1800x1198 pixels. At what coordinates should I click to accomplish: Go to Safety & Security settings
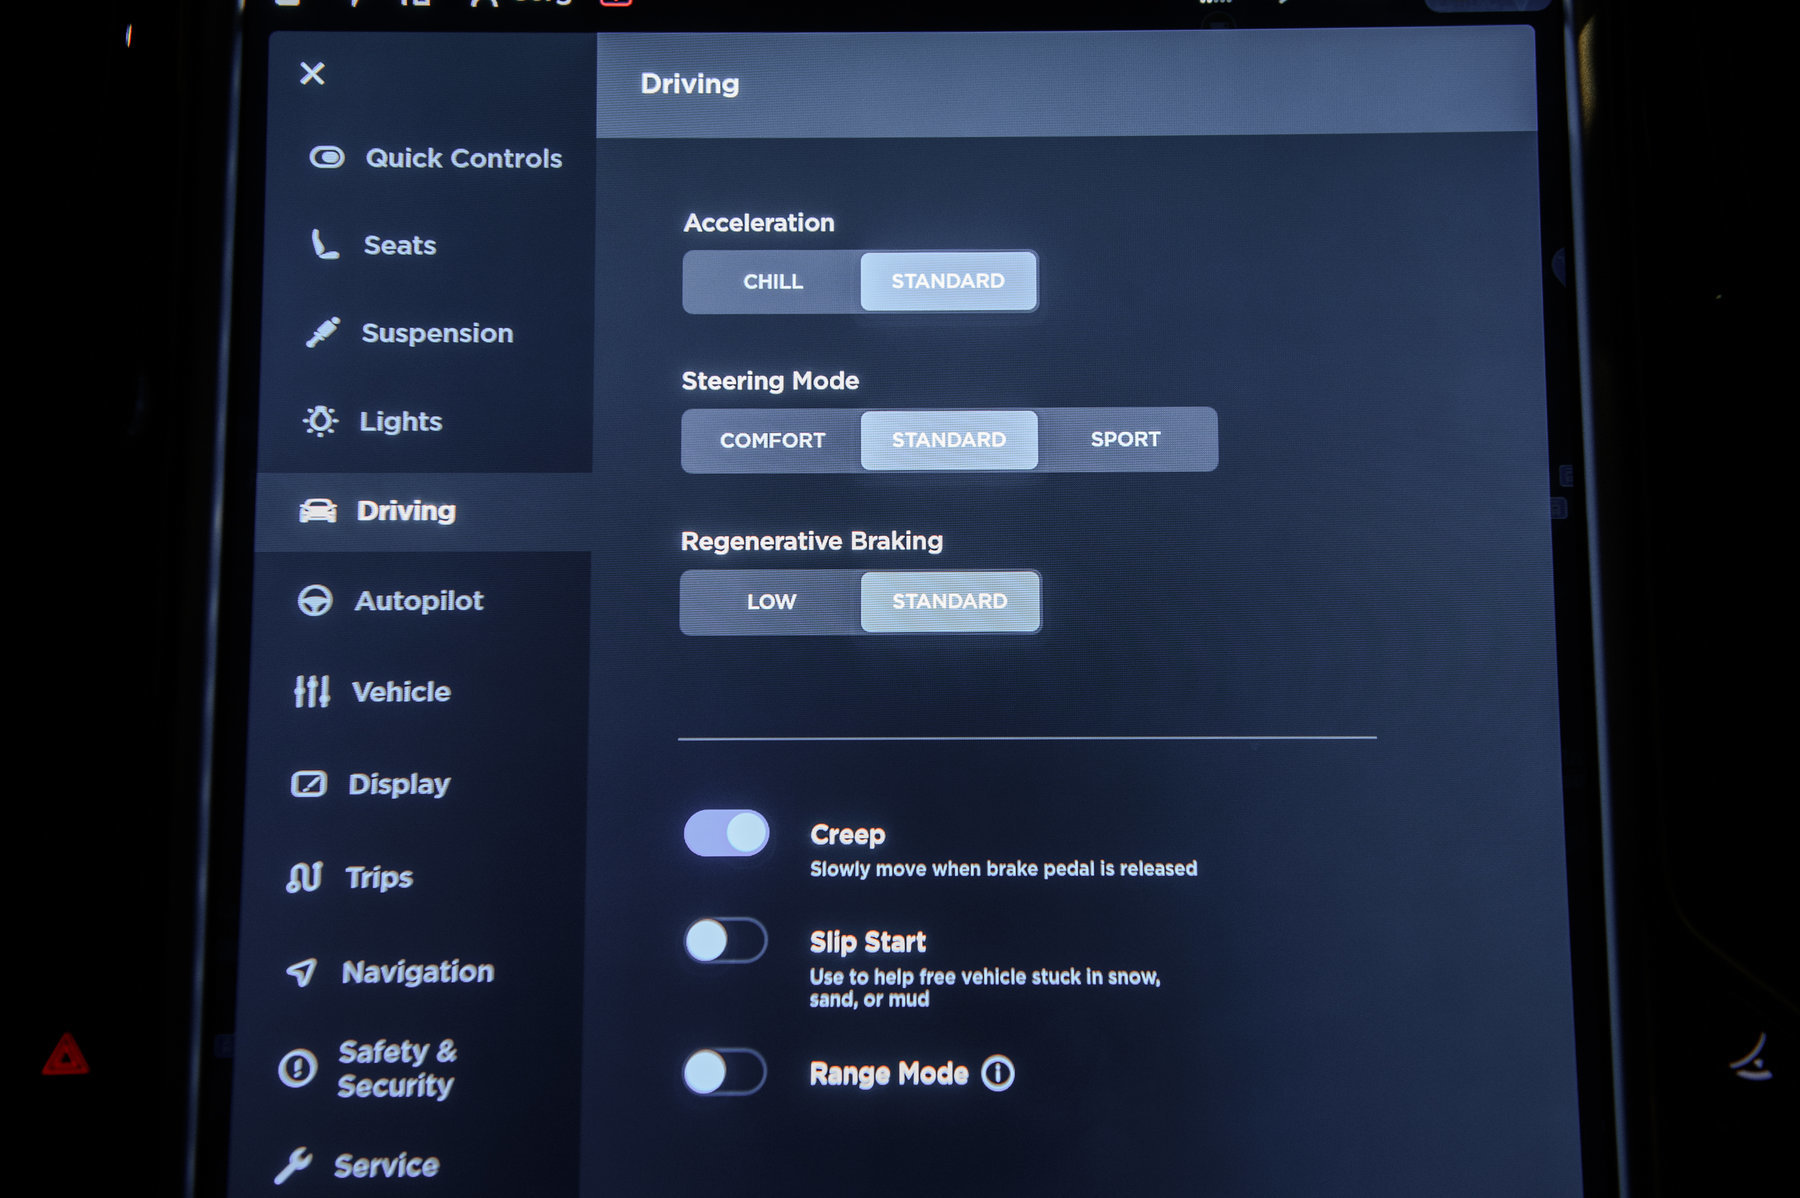[395, 1068]
